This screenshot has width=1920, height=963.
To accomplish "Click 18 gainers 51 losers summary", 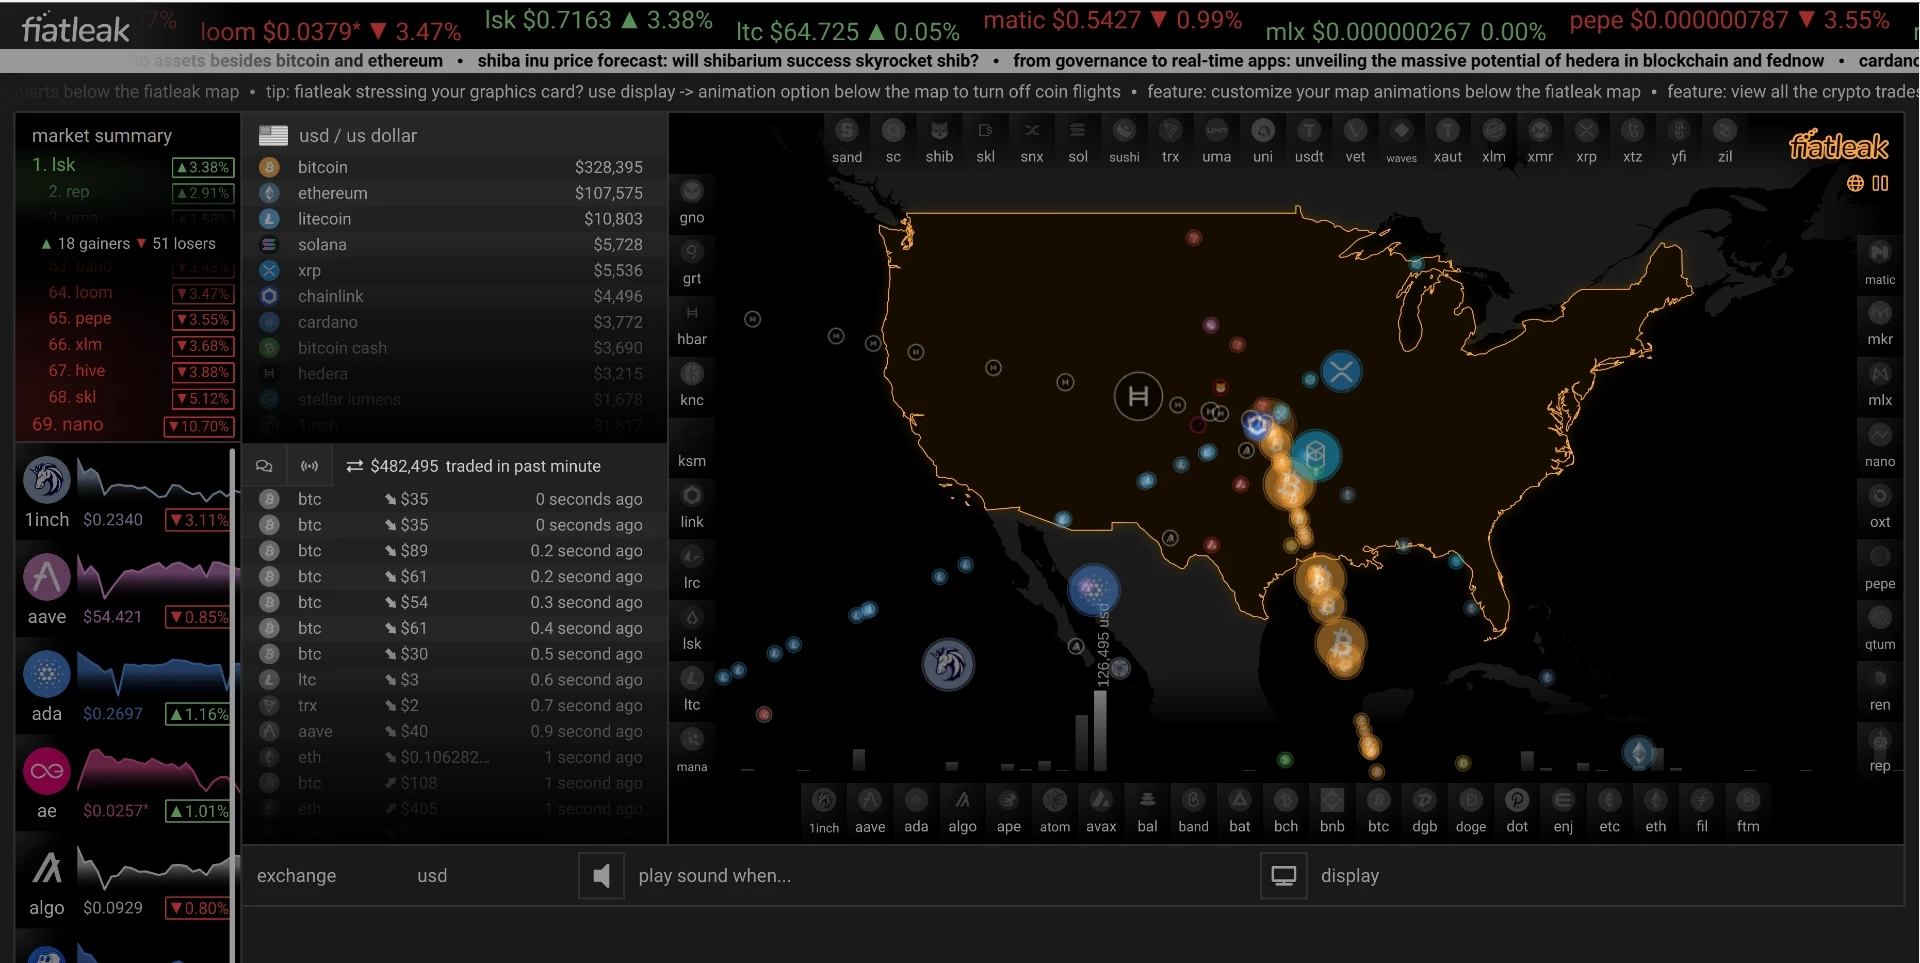I will pos(127,244).
